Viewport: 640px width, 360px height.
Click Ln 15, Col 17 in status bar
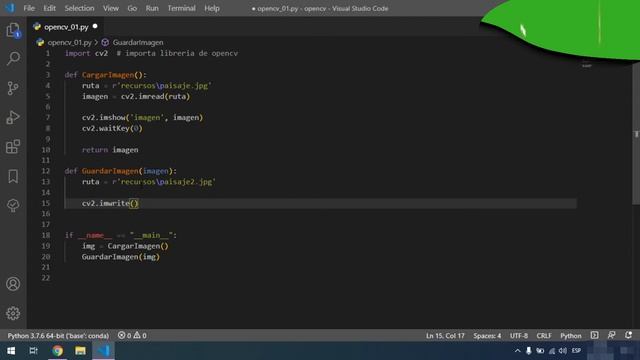pyautogui.click(x=445, y=336)
